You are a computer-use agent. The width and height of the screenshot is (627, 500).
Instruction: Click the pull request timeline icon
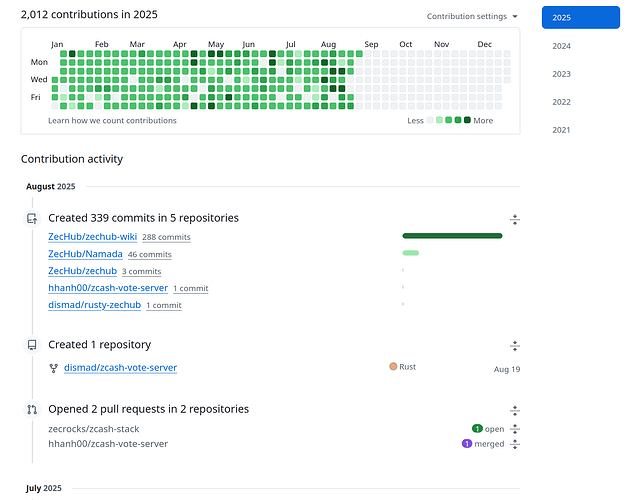[32, 409]
